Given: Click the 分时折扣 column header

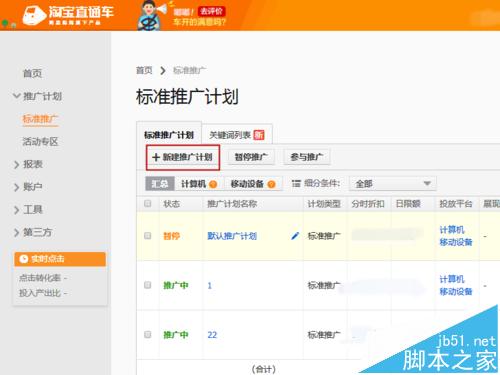Looking at the screenshot, I should point(368,204).
